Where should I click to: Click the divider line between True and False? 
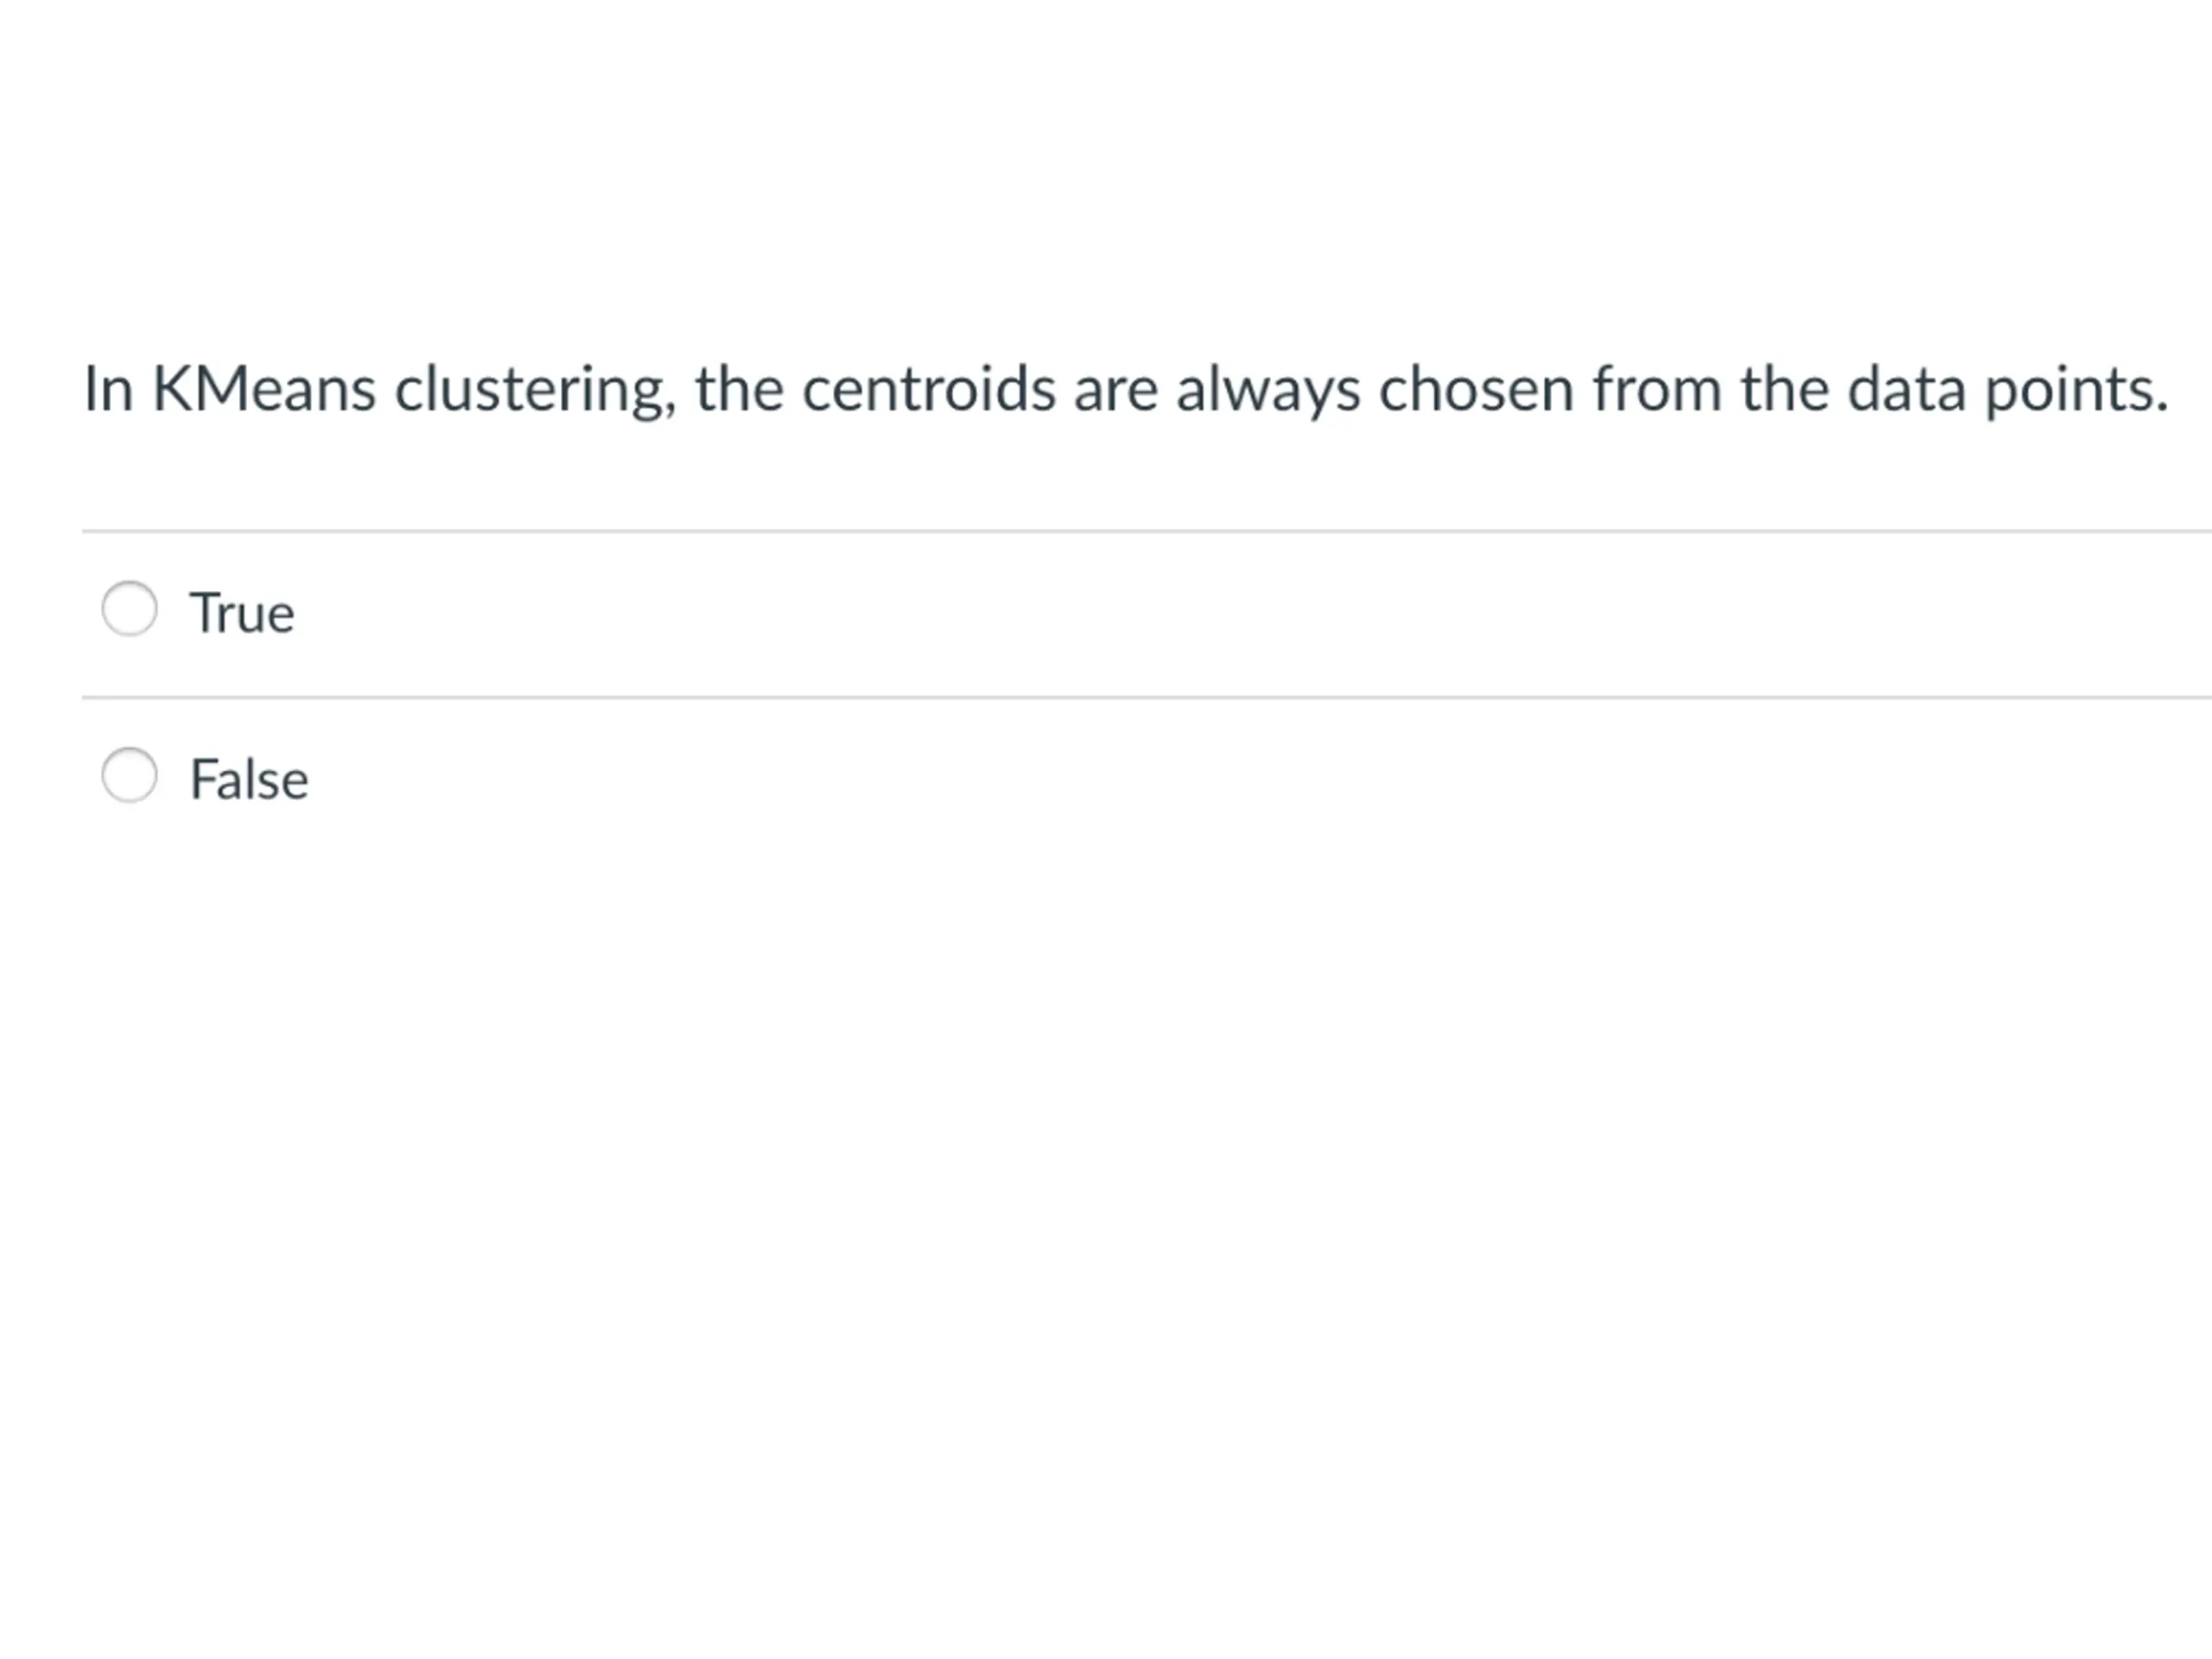[1147, 698]
